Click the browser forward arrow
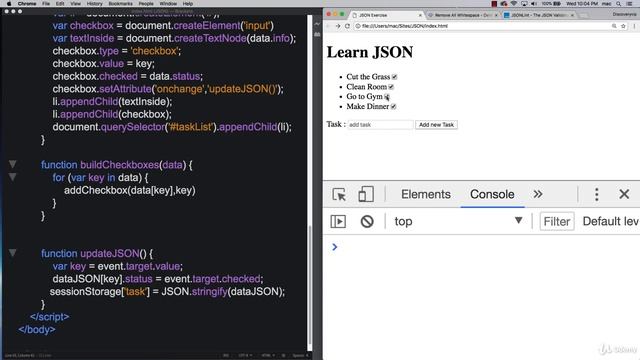Image resolution: width=640 pixels, height=360 pixels. pos(338,26)
